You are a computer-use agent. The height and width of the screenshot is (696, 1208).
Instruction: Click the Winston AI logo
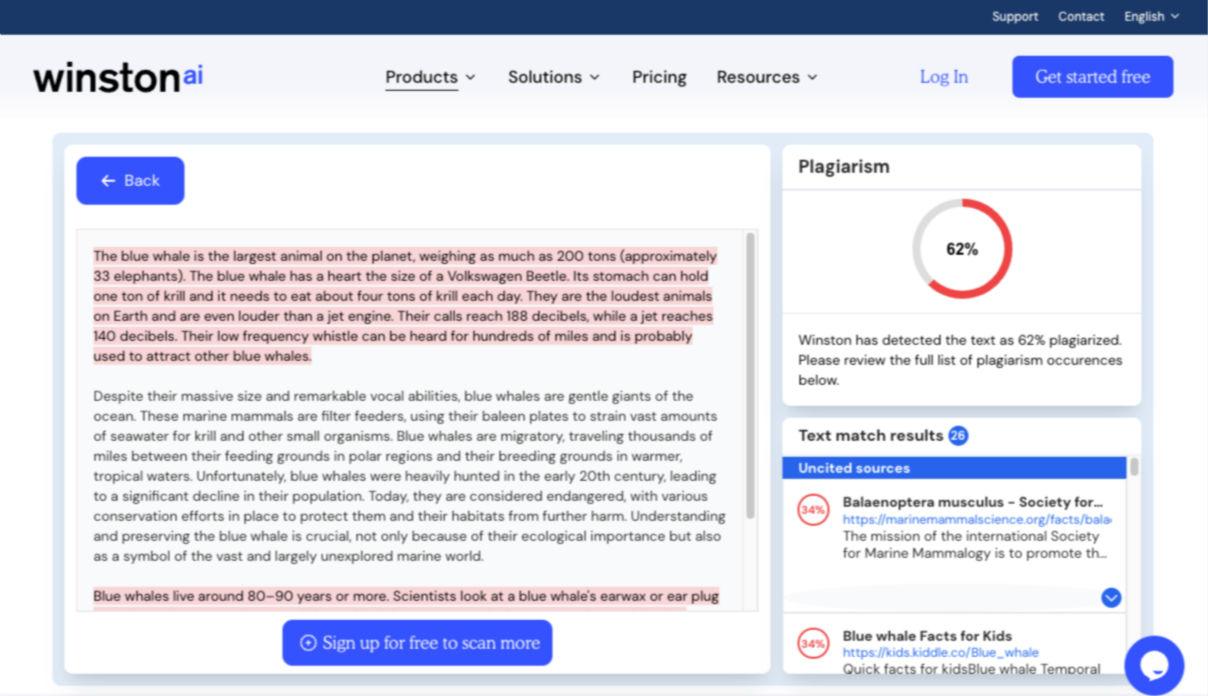point(118,77)
